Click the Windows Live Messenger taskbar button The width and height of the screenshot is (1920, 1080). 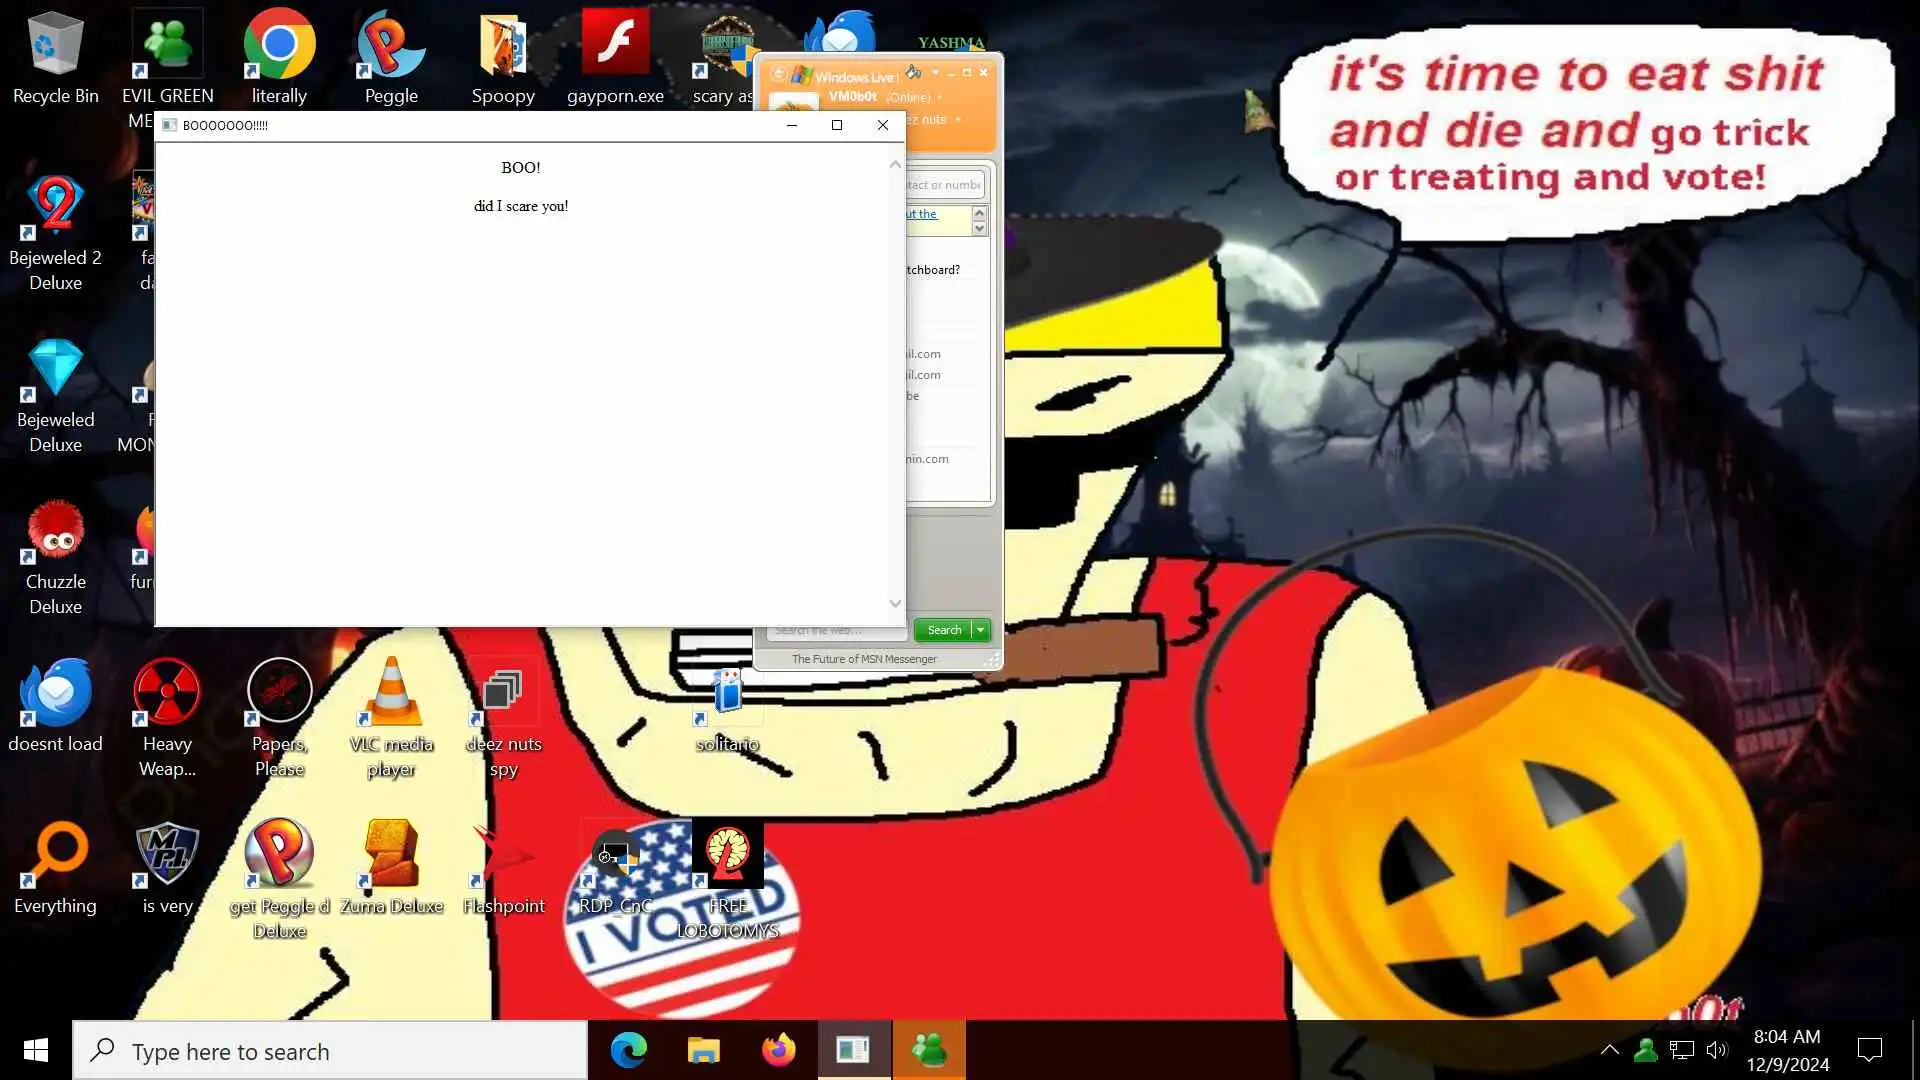(x=929, y=1050)
